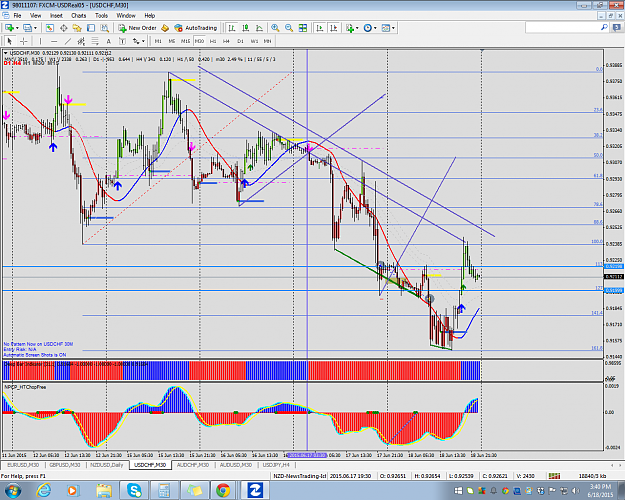Open the MetaEditor yellow book icon
625x500 pixels.
tap(165, 28)
